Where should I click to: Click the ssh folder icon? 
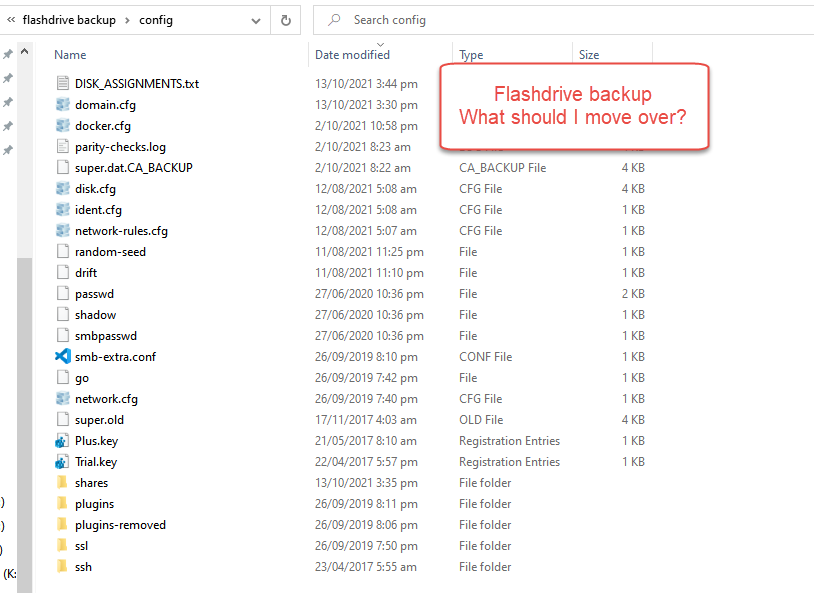[62, 566]
